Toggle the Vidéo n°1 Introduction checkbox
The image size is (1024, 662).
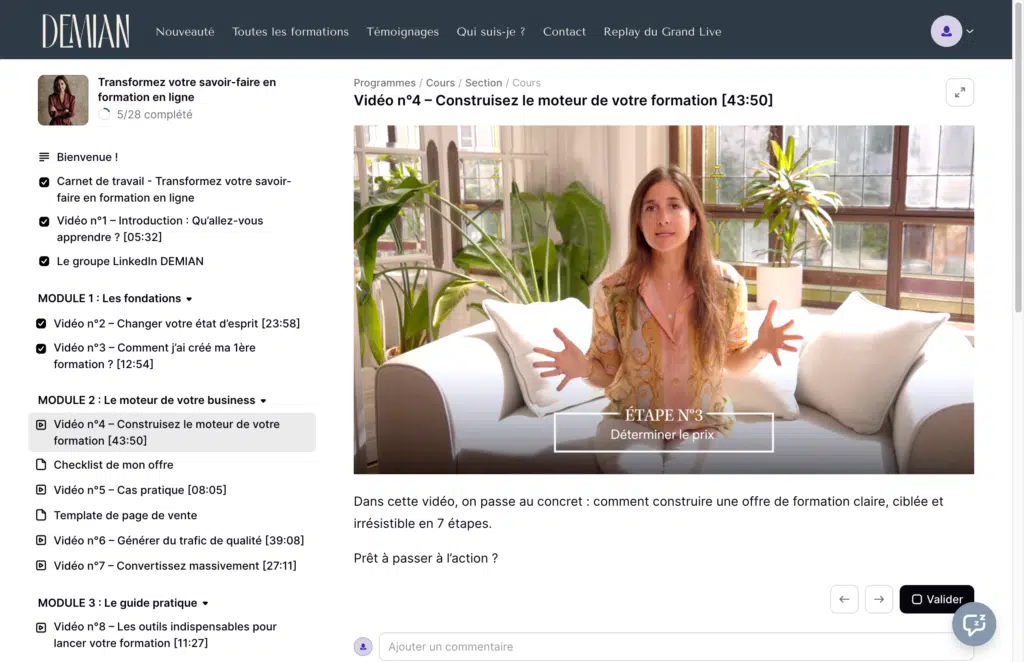[44, 222]
